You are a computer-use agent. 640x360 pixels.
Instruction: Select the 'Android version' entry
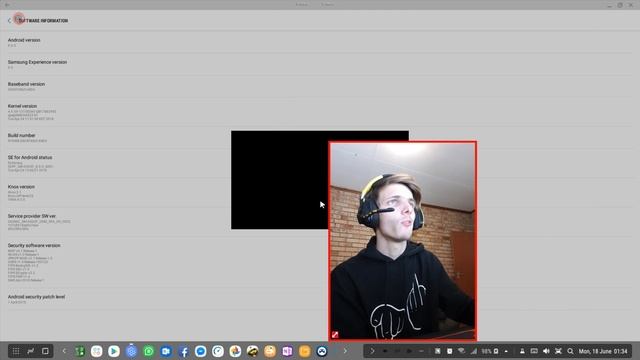coord(320,42)
